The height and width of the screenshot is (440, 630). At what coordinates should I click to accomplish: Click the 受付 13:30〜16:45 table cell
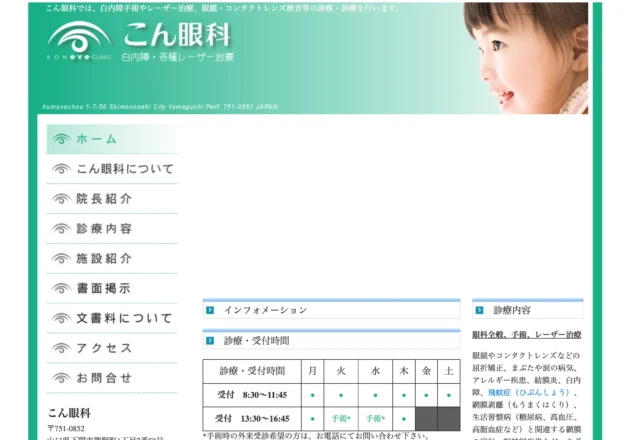coord(252,419)
